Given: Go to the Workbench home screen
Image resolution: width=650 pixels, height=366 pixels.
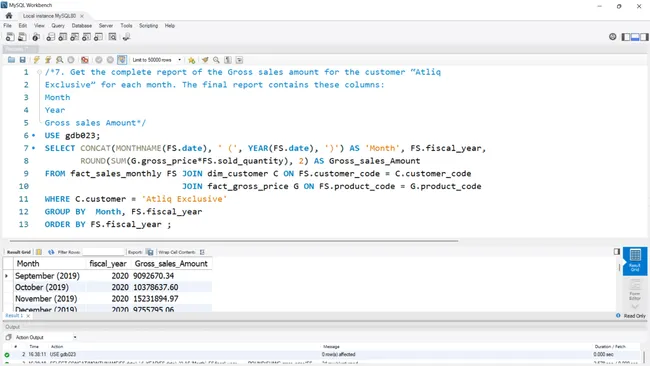Looking at the screenshot, I should click(x=9, y=16).
